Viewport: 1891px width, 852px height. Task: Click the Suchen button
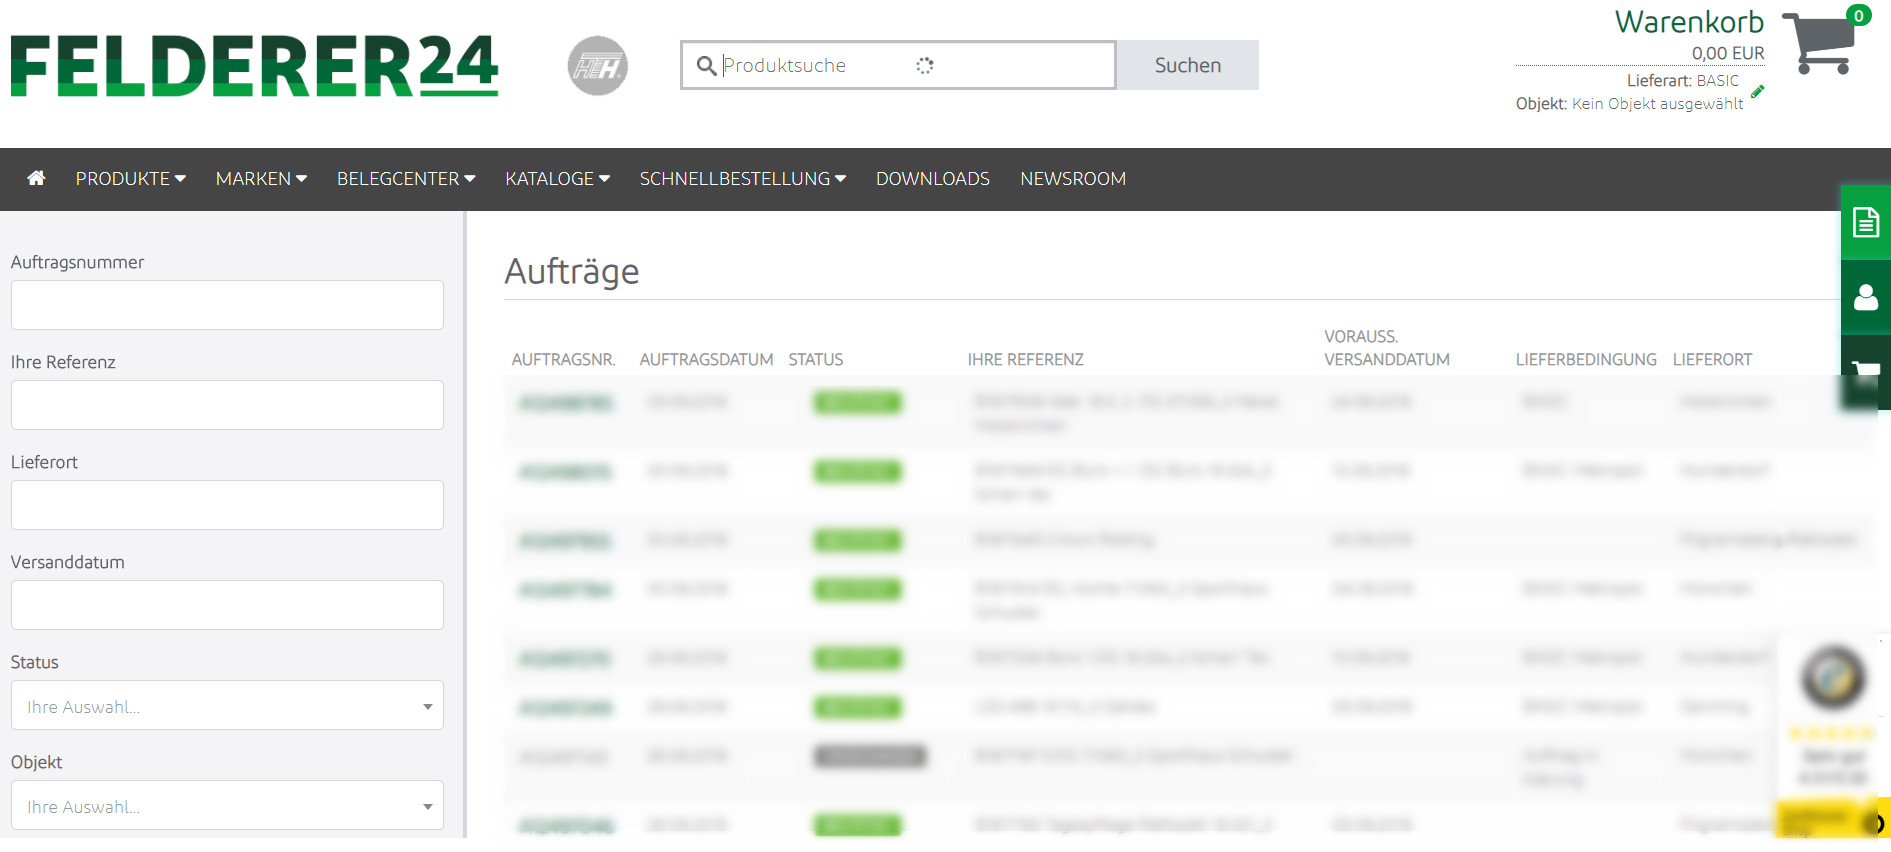(x=1187, y=65)
